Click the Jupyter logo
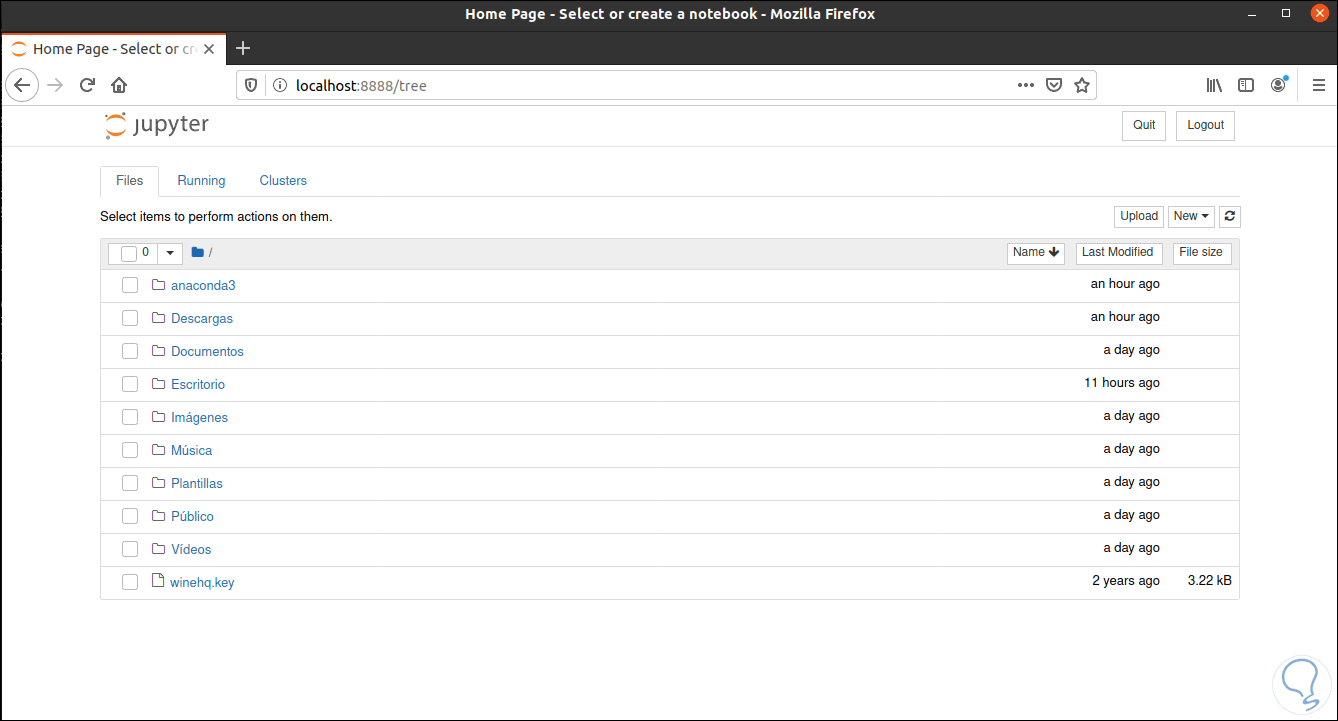This screenshot has height=721, width=1338. tap(157, 125)
